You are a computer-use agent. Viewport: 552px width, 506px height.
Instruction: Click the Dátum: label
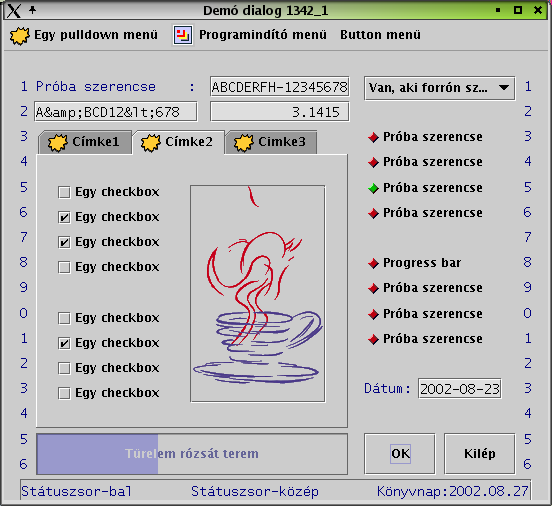(387, 389)
